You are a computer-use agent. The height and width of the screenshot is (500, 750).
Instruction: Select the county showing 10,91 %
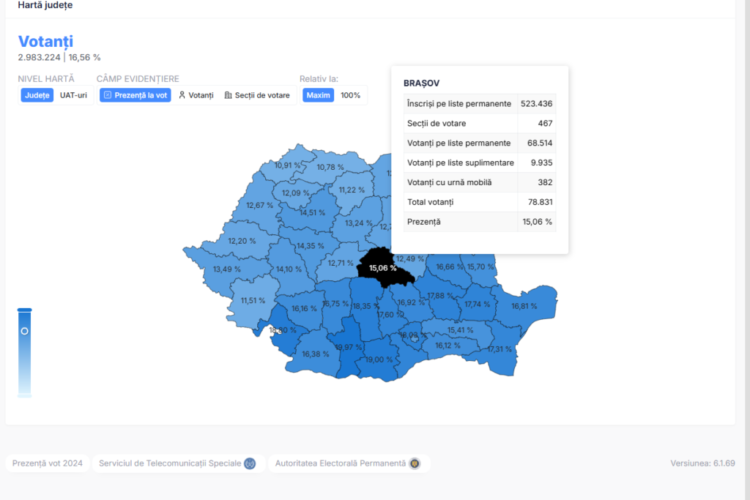point(287,165)
